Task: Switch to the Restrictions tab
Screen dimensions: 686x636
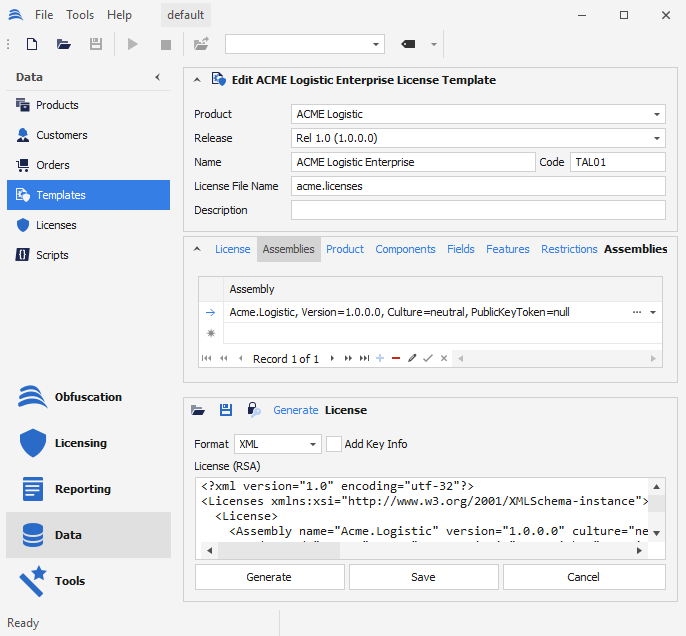Action: pos(569,249)
